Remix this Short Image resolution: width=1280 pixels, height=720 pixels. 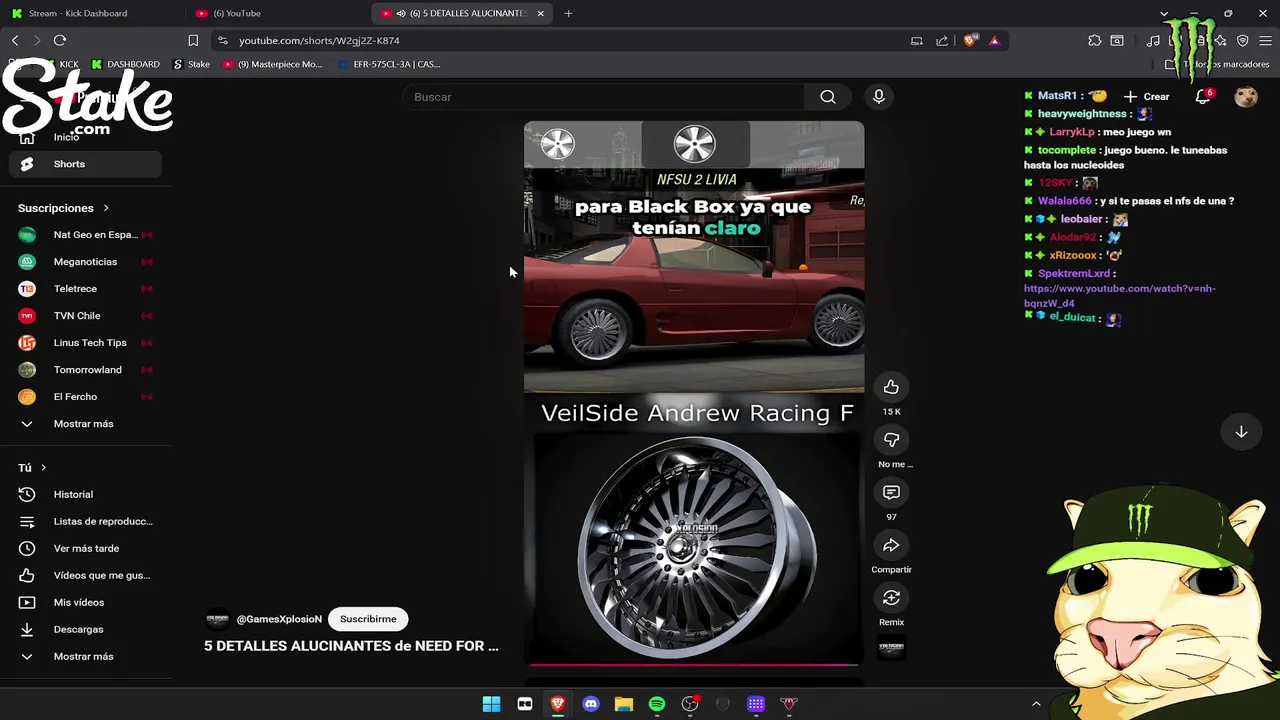point(891,598)
